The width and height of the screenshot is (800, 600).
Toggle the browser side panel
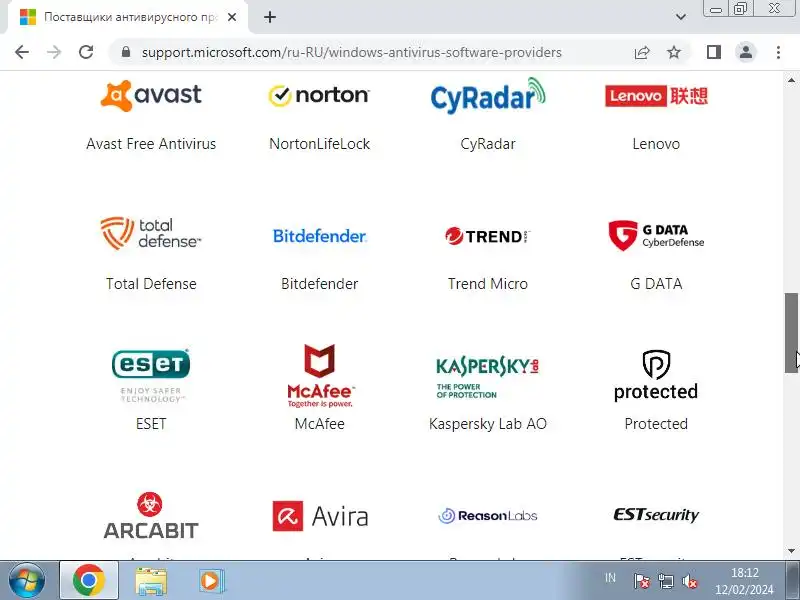tap(714, 52)
